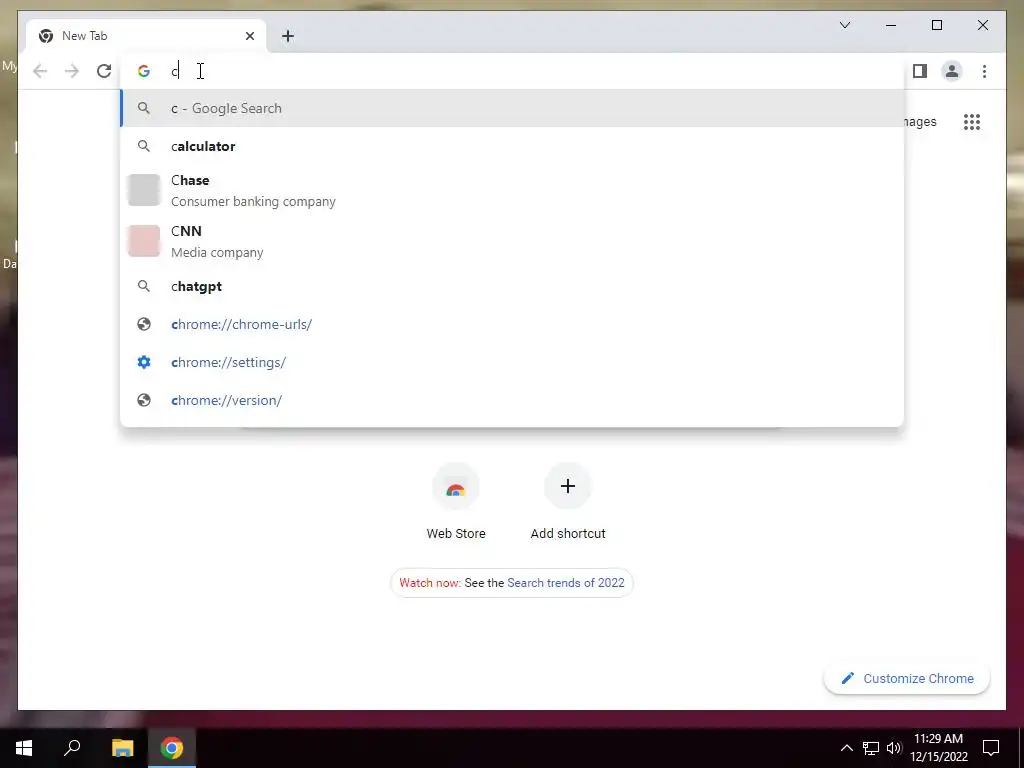Open chrome://settings/ suggestion

point(513,362)
